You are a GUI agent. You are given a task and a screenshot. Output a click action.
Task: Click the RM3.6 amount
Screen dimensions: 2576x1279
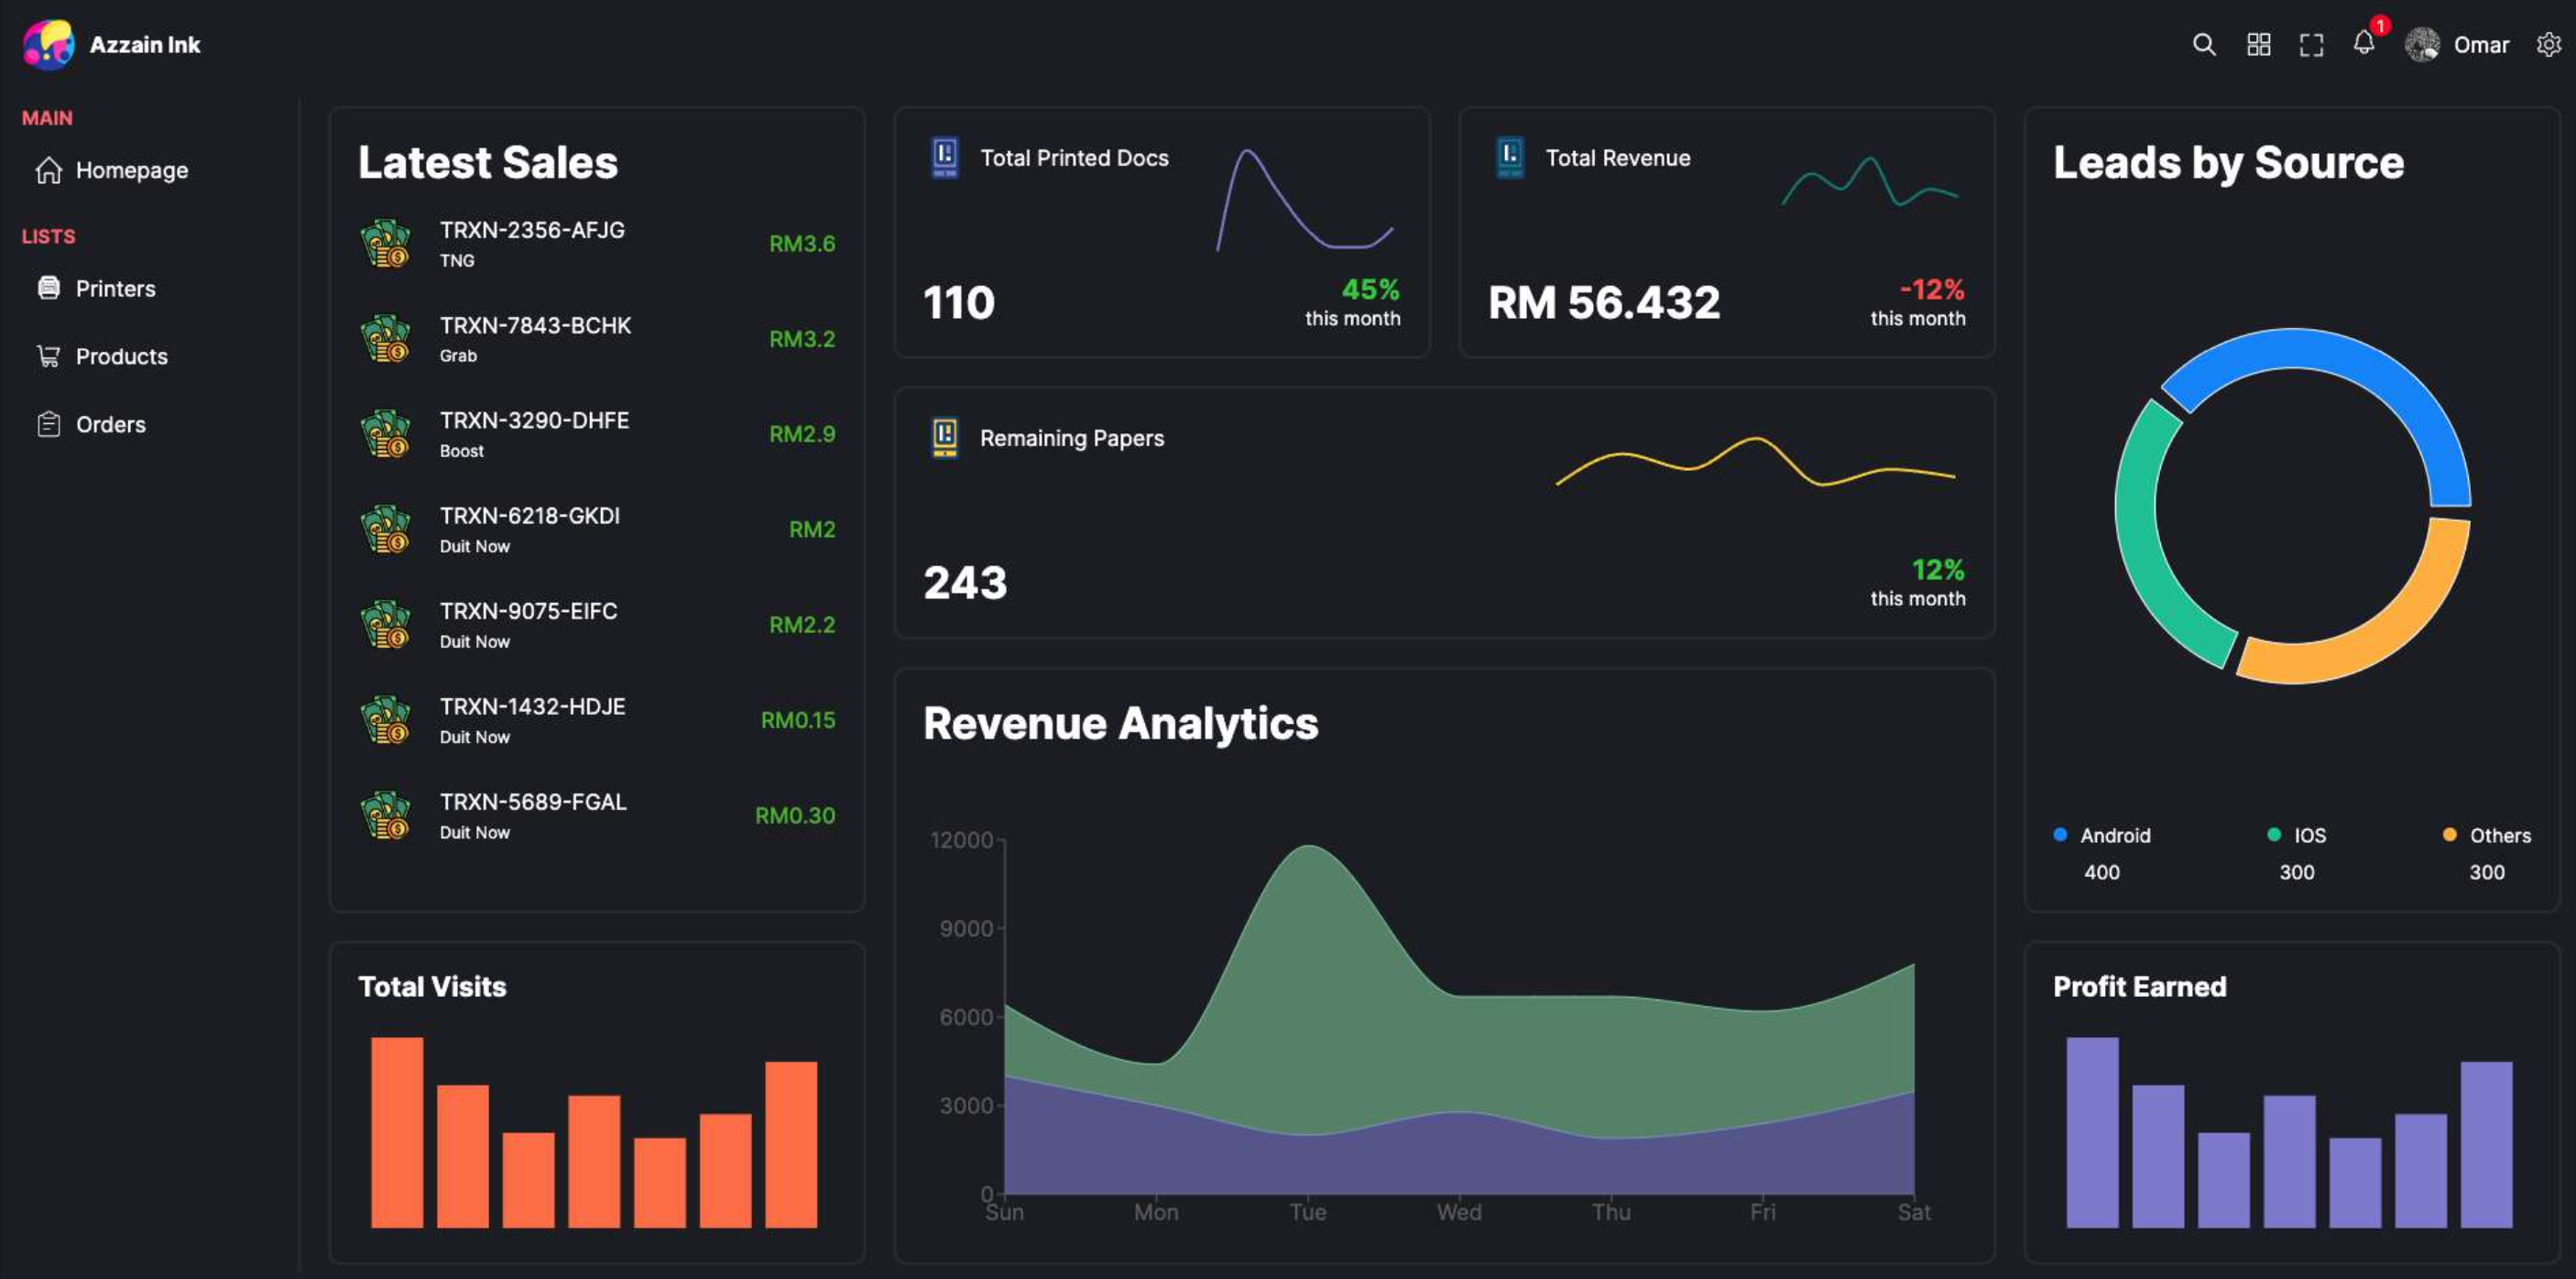(802, 243)
